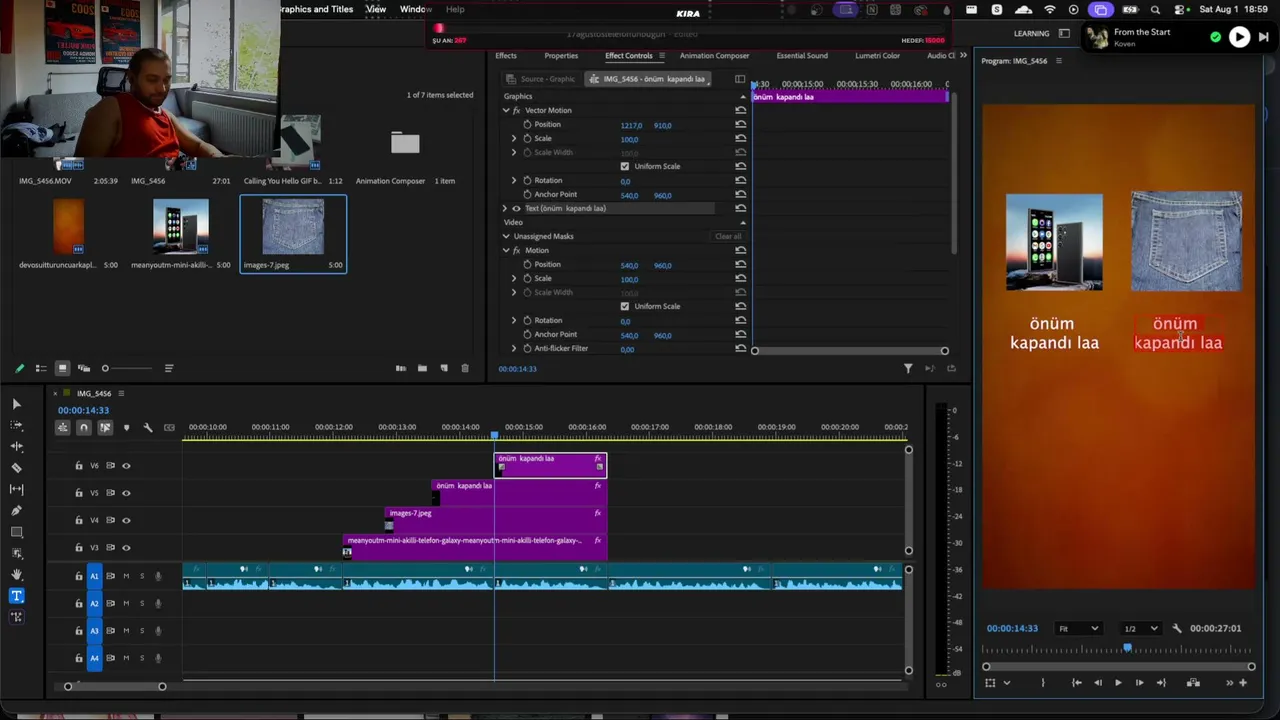This screenshot has height=720, width=1280.
Task: Mute audio track A1
Action: tap(126, 576)
